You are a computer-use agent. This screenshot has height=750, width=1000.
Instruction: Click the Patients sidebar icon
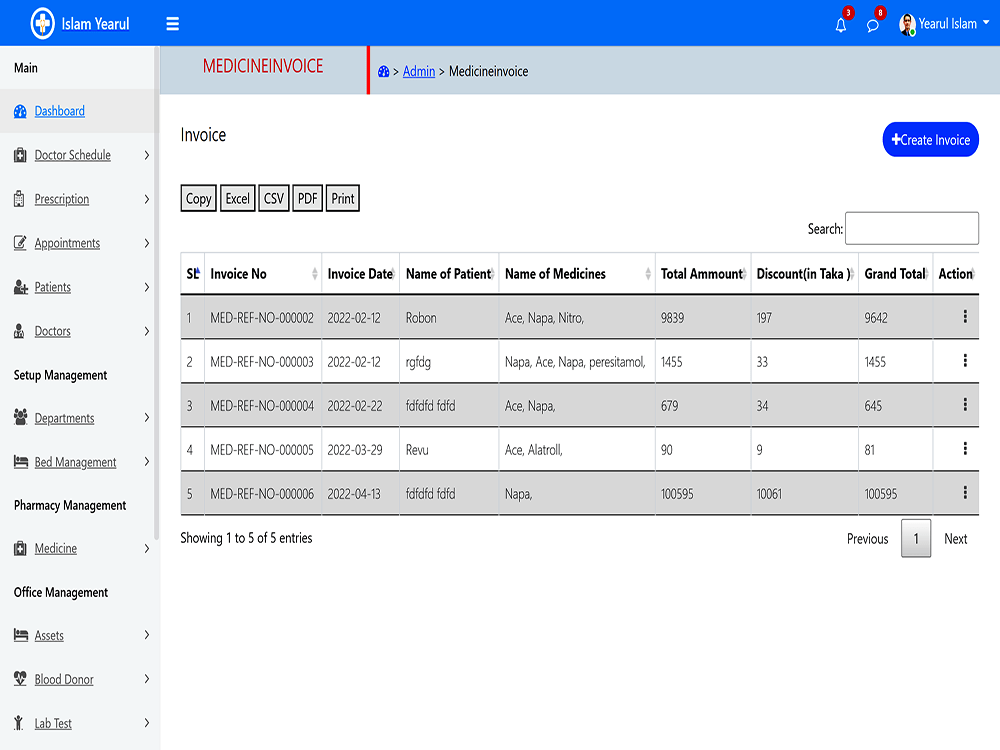(x=21, y=287)
